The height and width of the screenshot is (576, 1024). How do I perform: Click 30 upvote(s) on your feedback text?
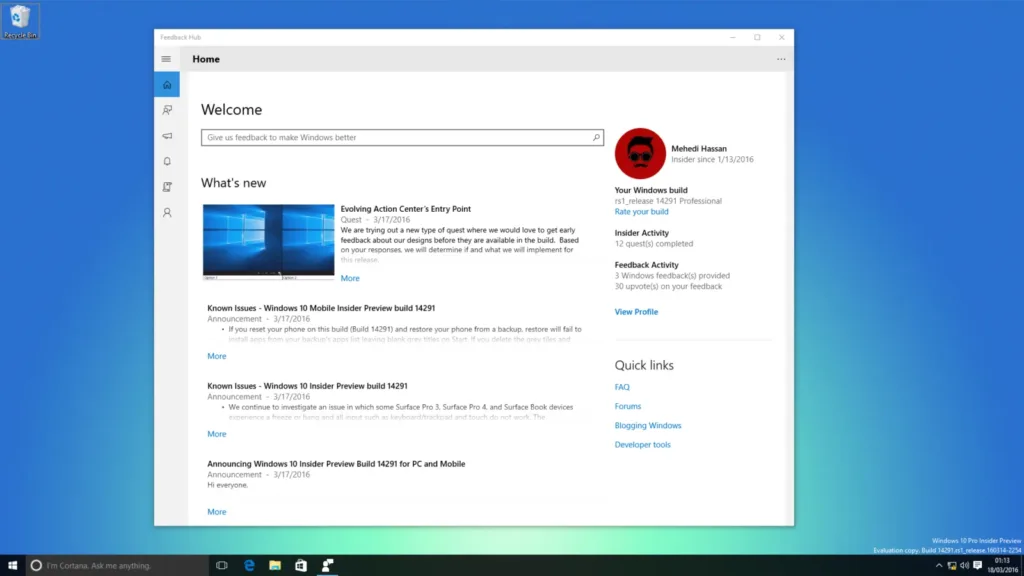click(x=668, y=287)
